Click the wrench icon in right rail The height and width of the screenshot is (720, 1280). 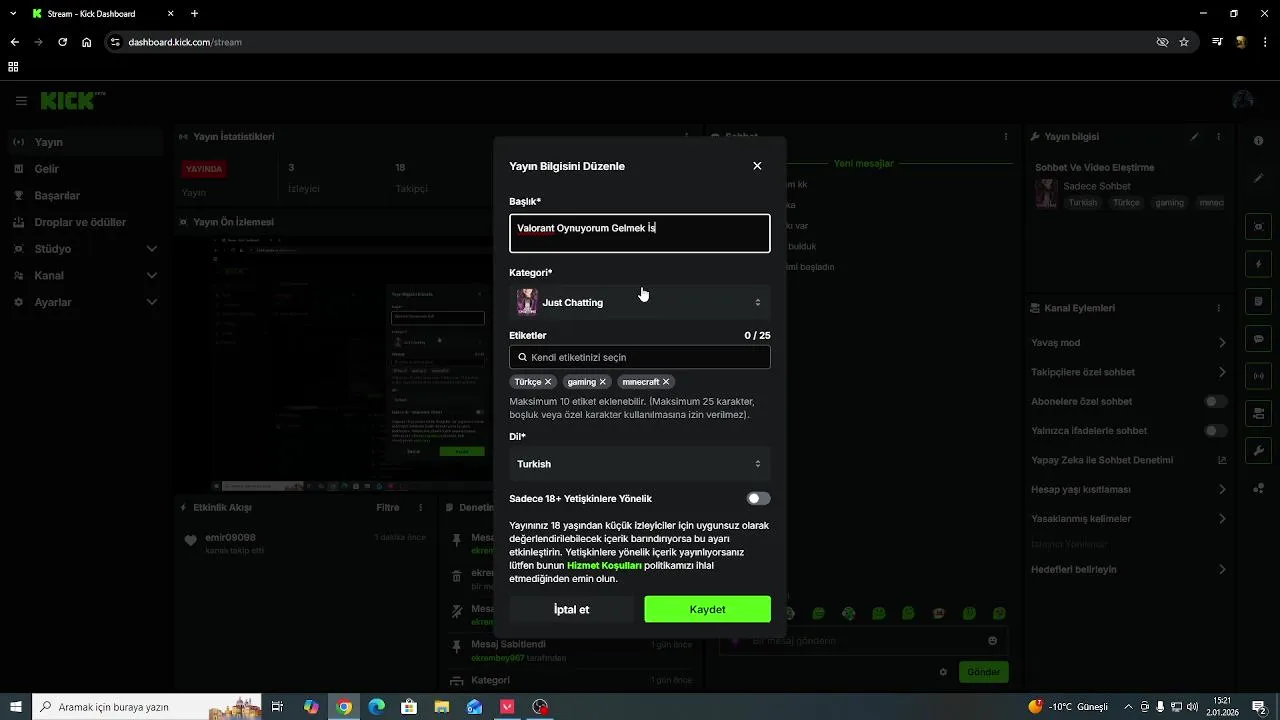[1258, 451]
